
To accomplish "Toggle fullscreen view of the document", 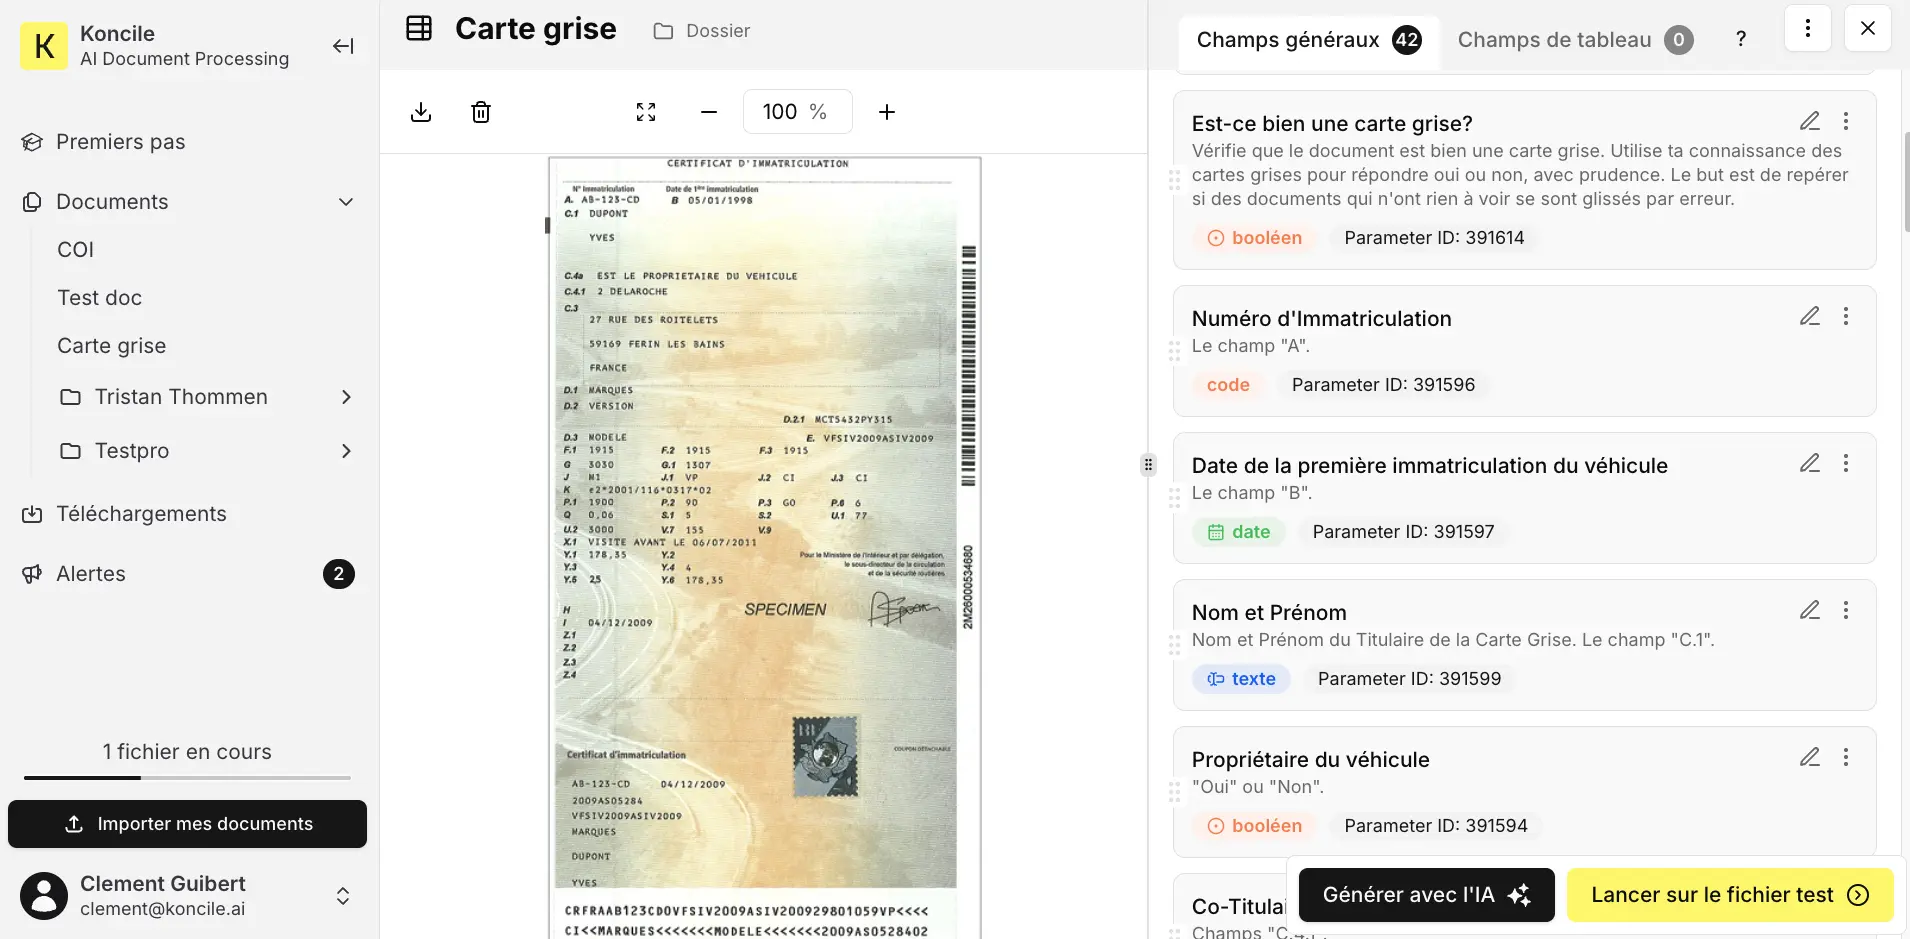I will tap(646, 112).
